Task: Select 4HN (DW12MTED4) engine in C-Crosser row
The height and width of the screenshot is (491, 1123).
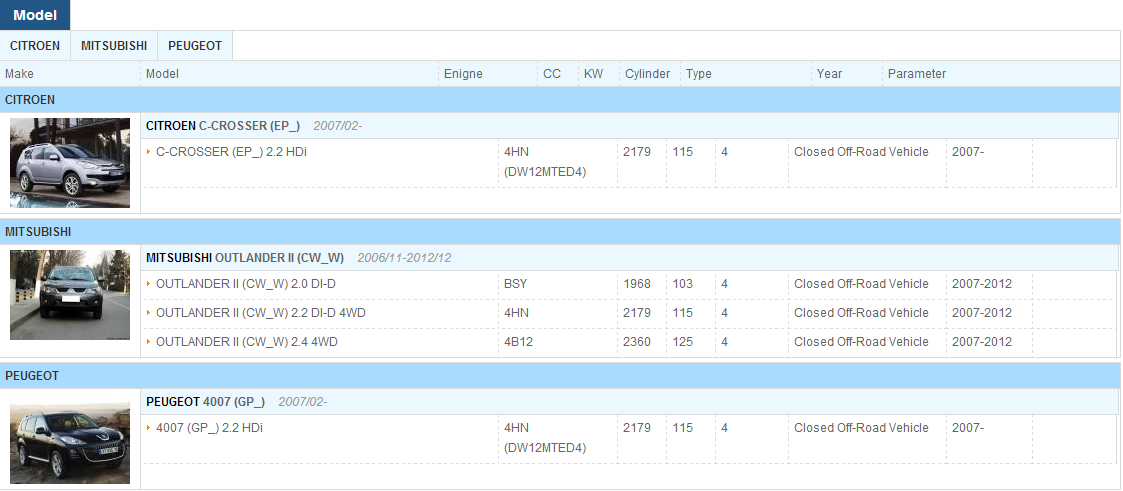Action: tap(545, 162)
